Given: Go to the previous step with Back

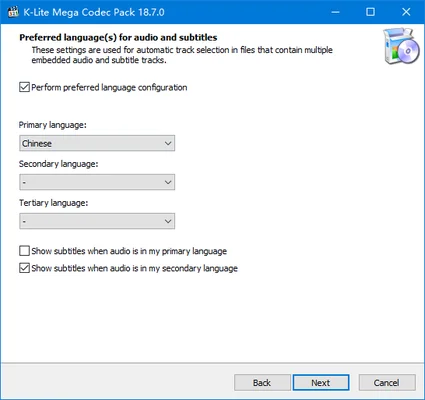Looking at the screenshot, I should pos(262,382).
